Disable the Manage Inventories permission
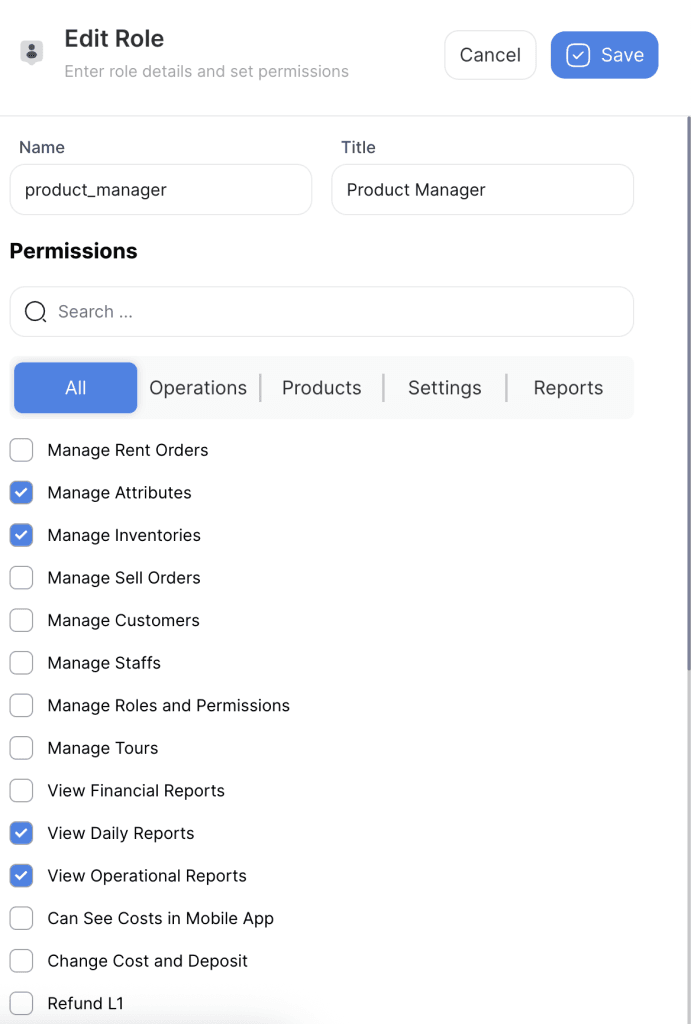Viewport: 691px width, 1024px height. [x=21, y=535]
